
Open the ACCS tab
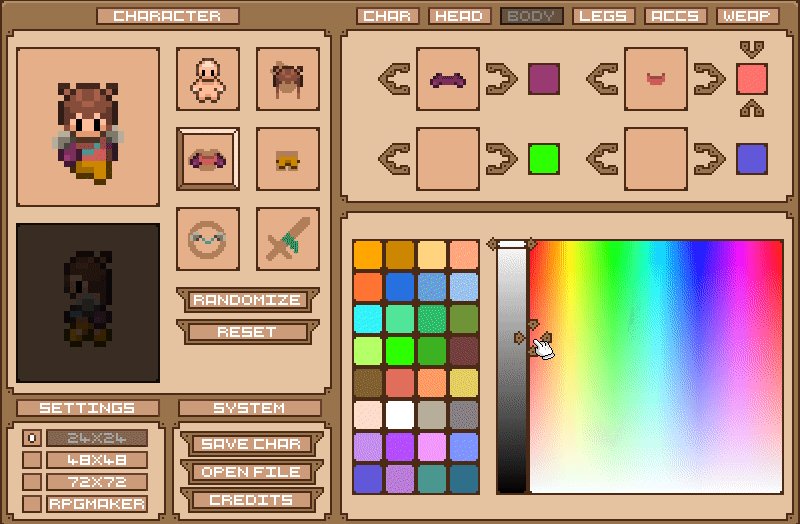(676, 16)
